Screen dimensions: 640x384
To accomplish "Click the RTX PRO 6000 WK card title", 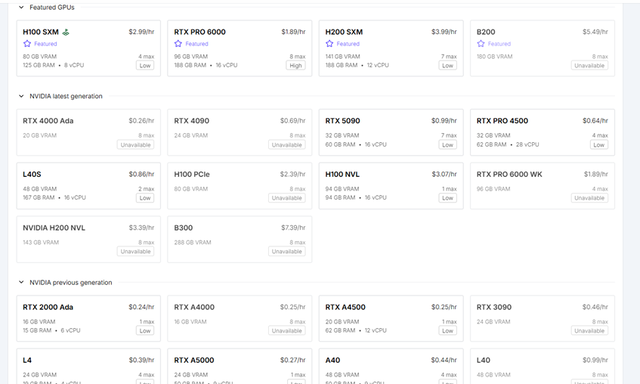I will coord(509,174).
